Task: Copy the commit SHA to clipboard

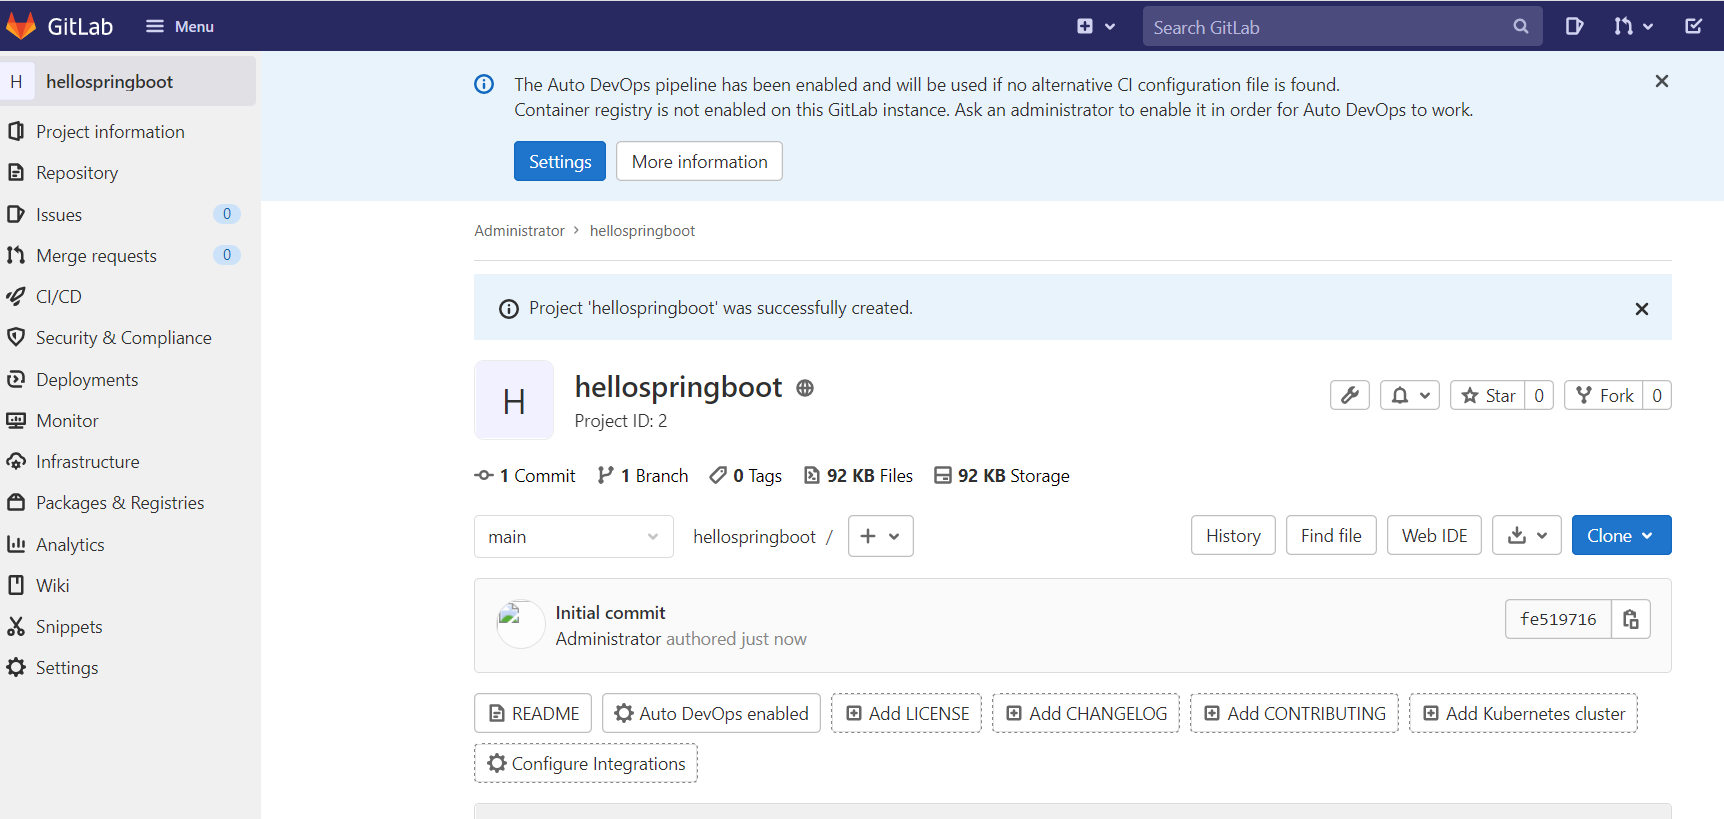Action: click(1631, 619)
